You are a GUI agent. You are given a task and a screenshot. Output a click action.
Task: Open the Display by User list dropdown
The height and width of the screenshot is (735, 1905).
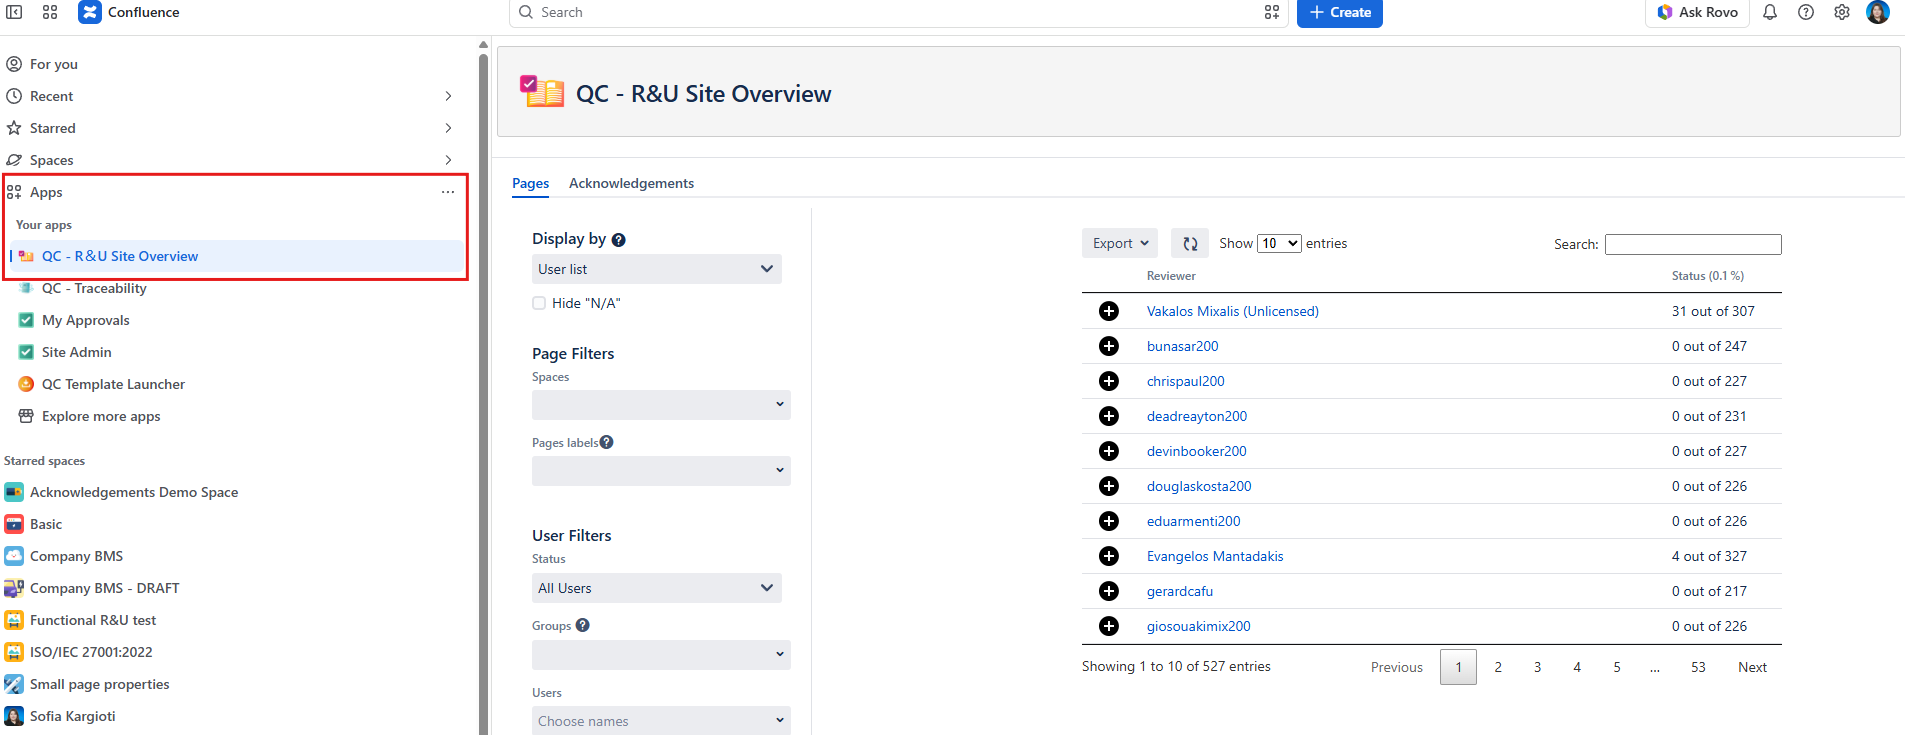point(656,269)
